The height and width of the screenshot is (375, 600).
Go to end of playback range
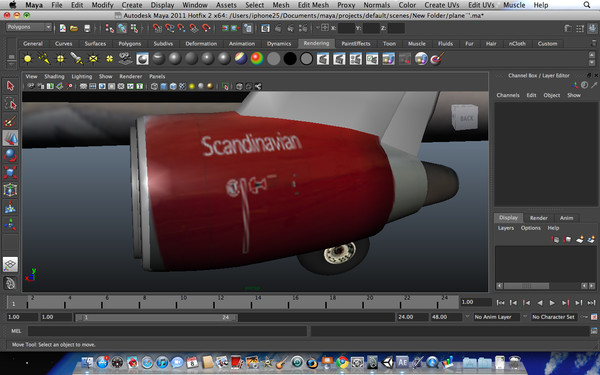pyautogui.click(x=592, y=303)
